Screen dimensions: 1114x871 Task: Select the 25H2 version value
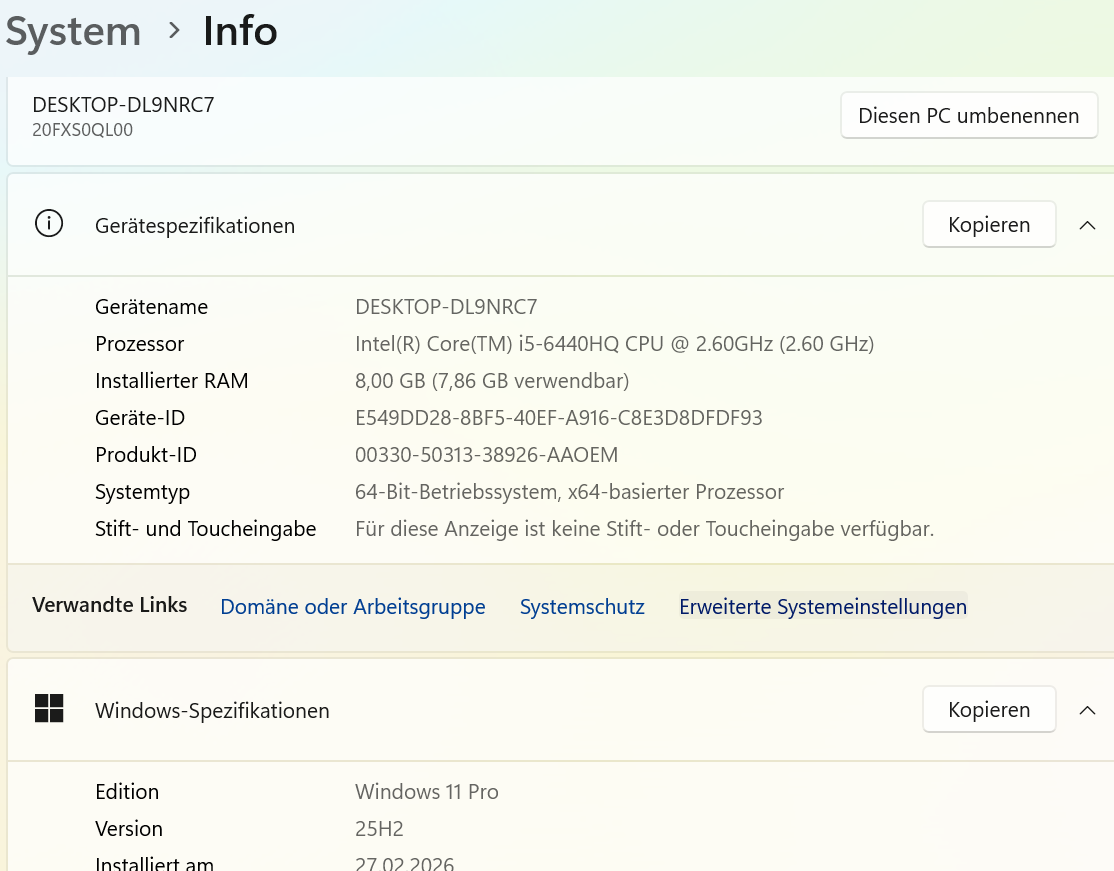[379, 828]
